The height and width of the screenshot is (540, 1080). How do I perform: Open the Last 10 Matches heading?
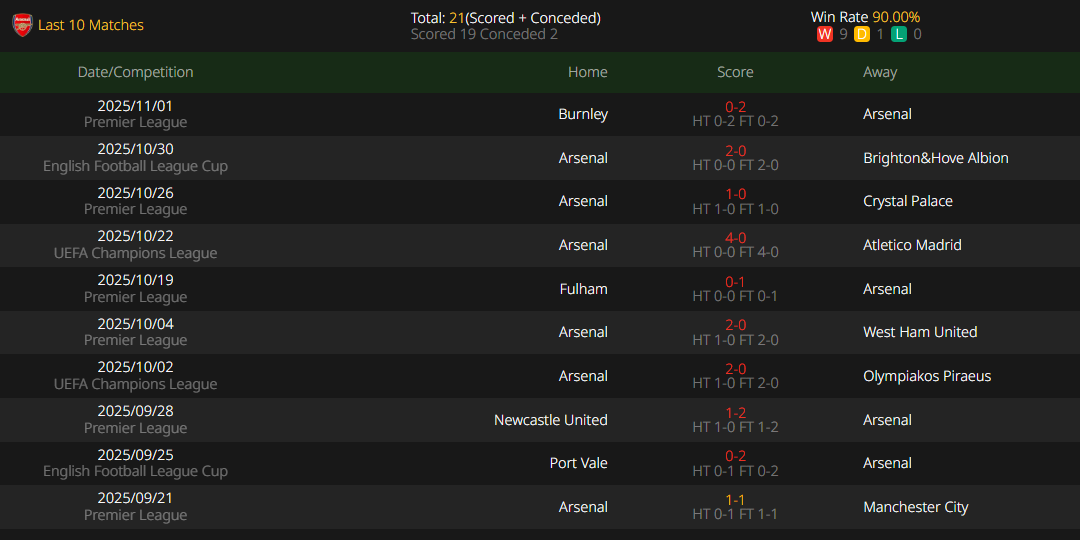click(x=91, y=25)
